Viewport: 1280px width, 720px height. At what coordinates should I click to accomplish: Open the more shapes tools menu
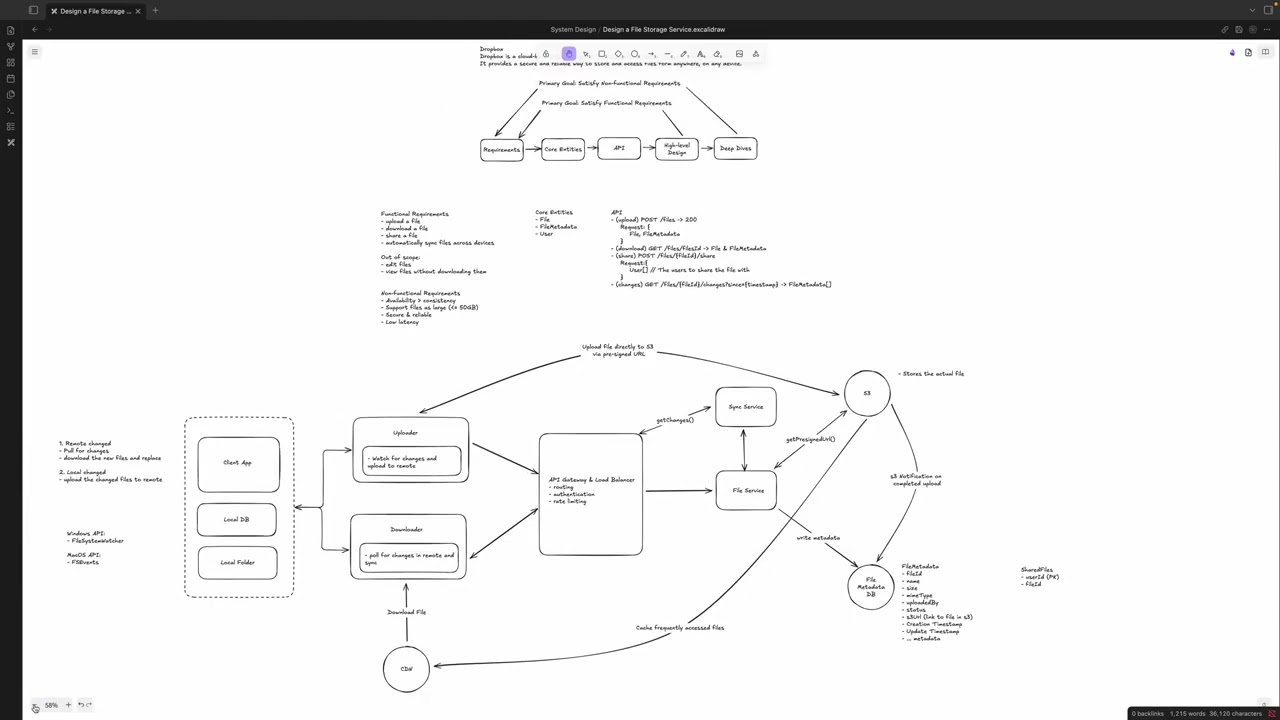click(756, 54)
